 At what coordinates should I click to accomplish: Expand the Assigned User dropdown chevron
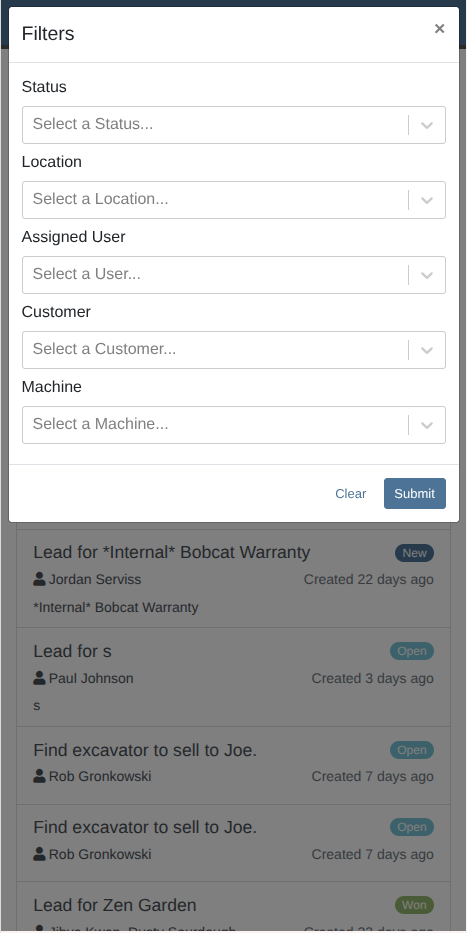[427, 275]
